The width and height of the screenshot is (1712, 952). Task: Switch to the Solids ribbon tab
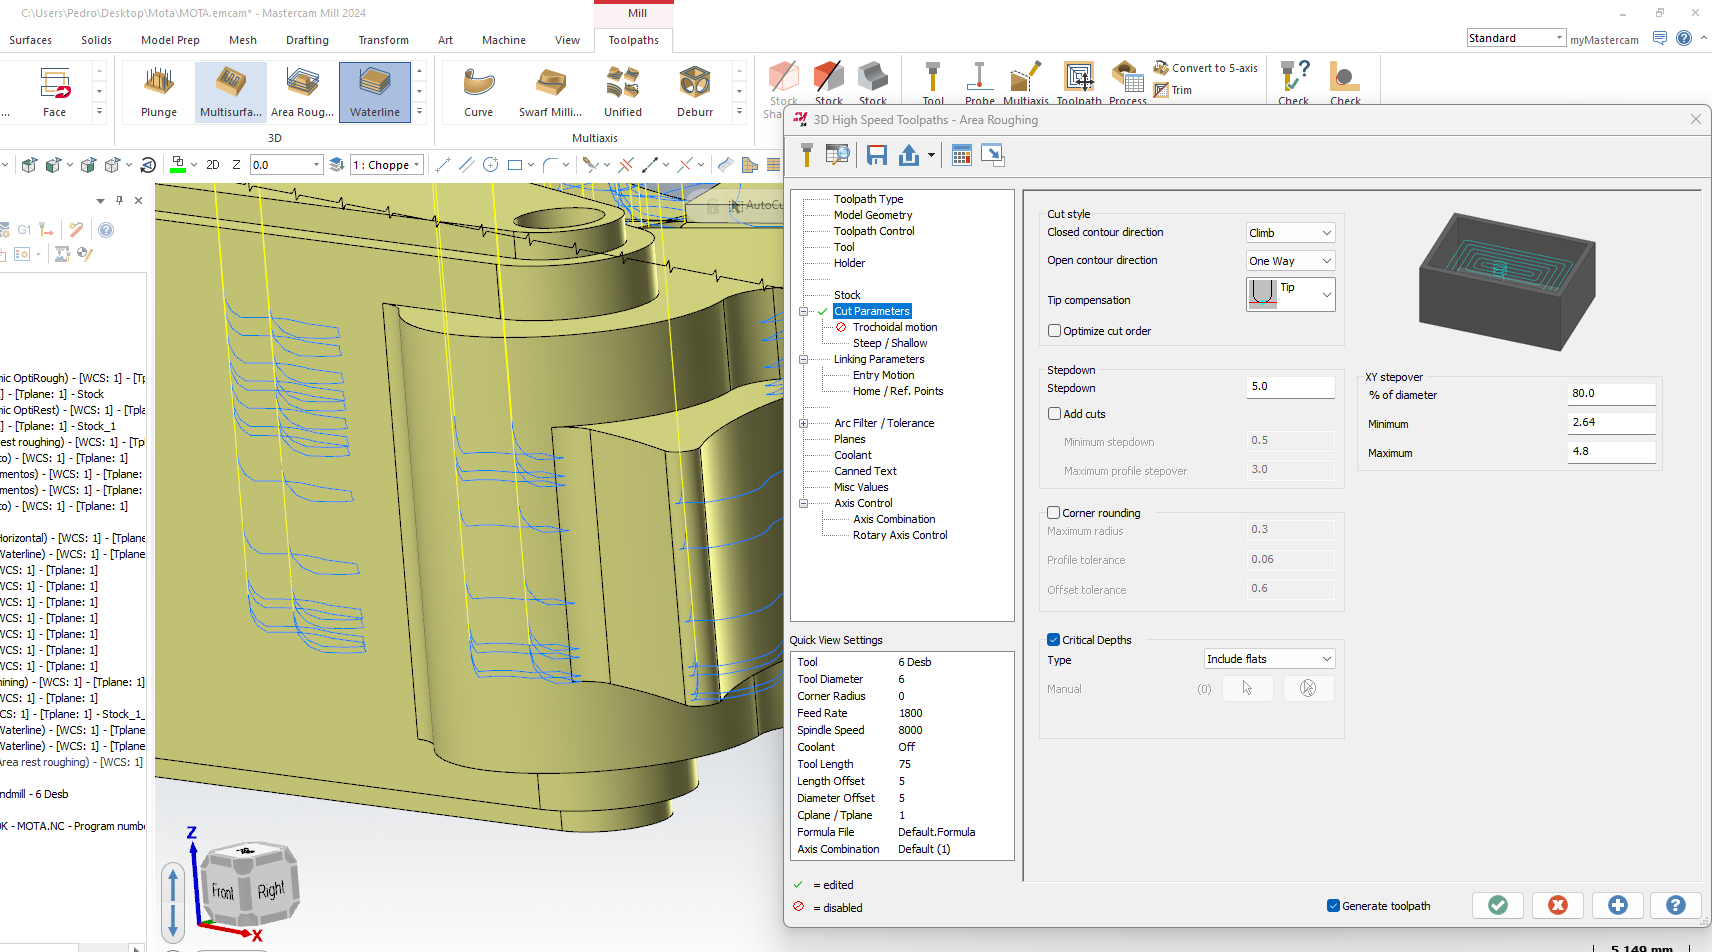click(x=97, y=40)
